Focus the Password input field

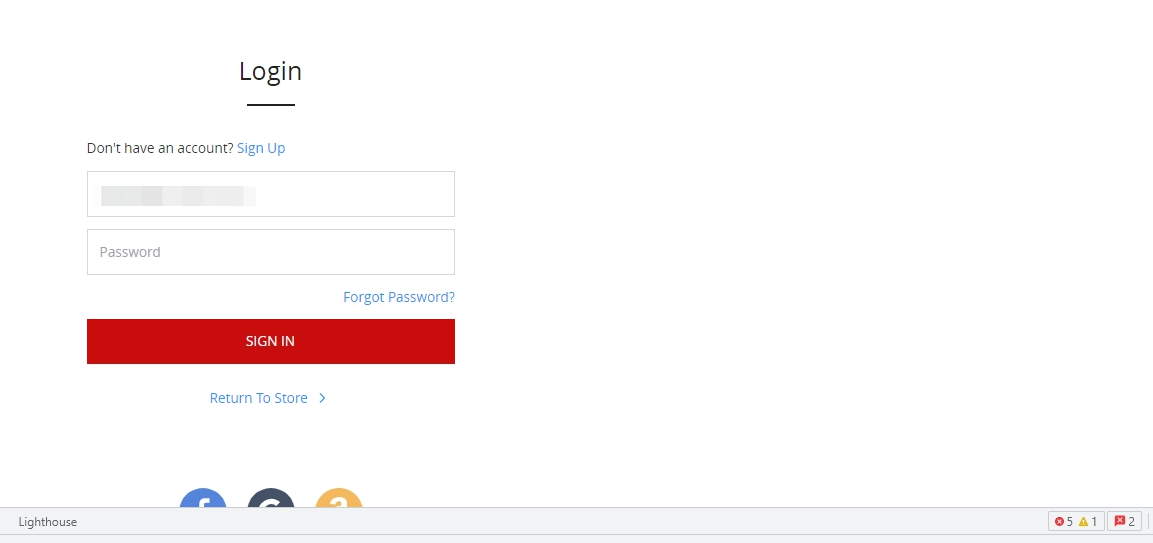point(271,252)
